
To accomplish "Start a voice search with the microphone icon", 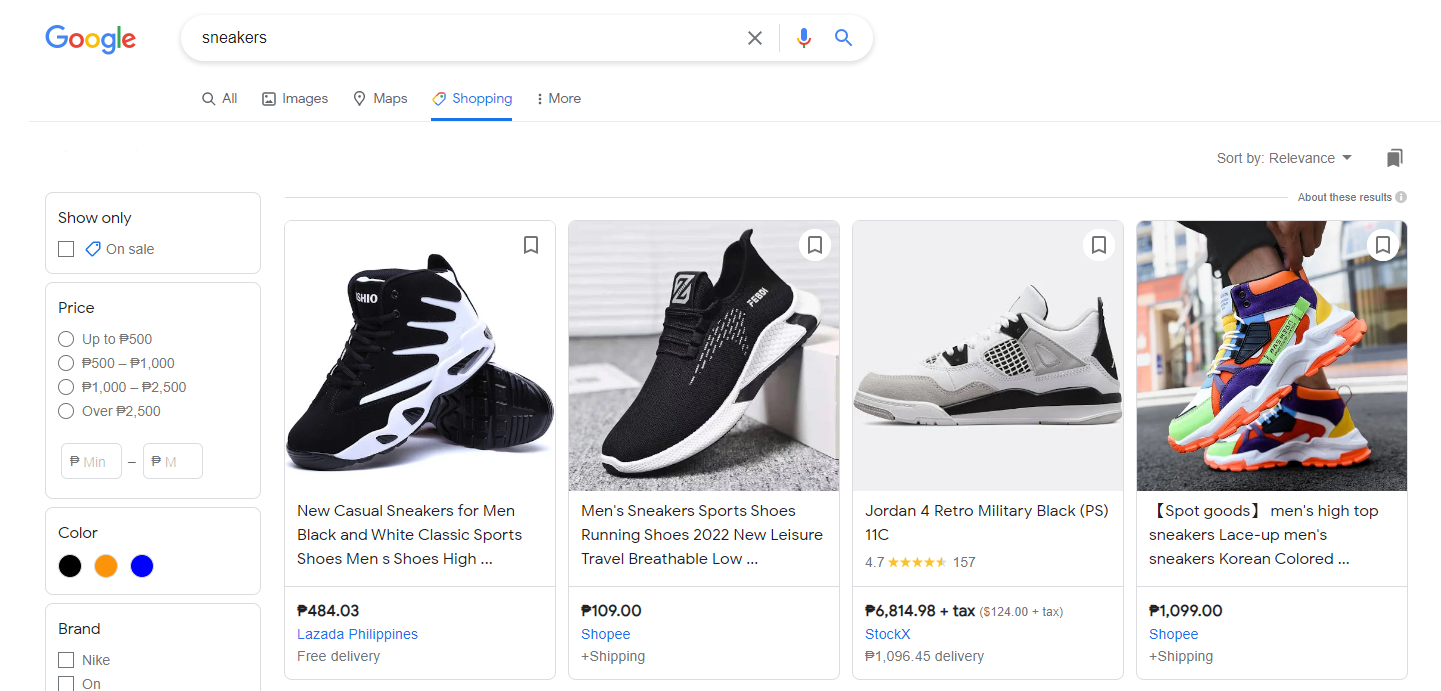I will pos(804,37).
